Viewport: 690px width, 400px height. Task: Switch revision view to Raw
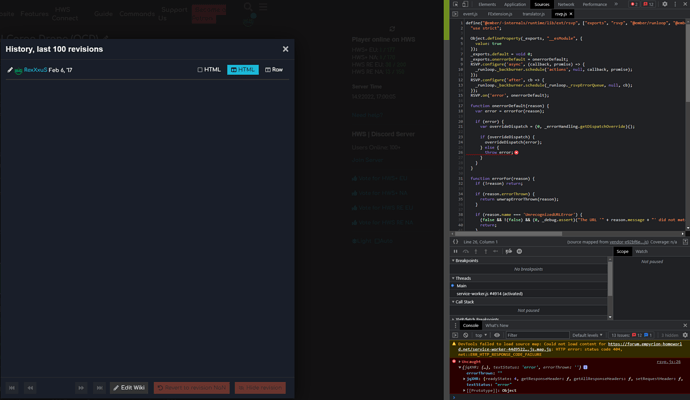pyautogui.click(x=274, y=70)
